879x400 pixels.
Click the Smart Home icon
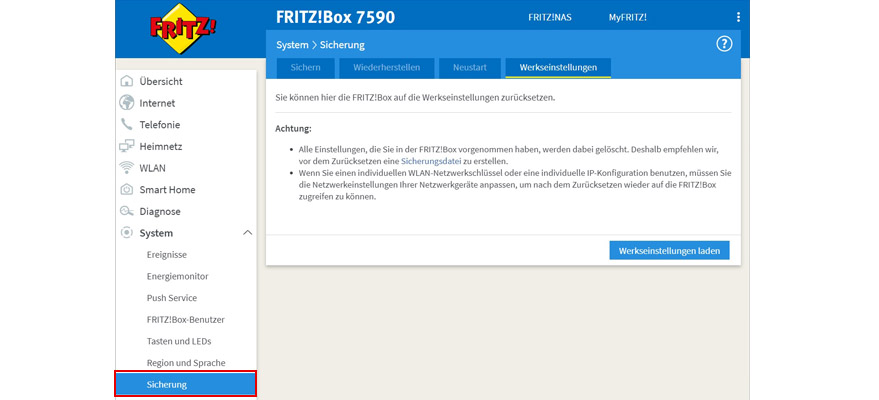127,190
